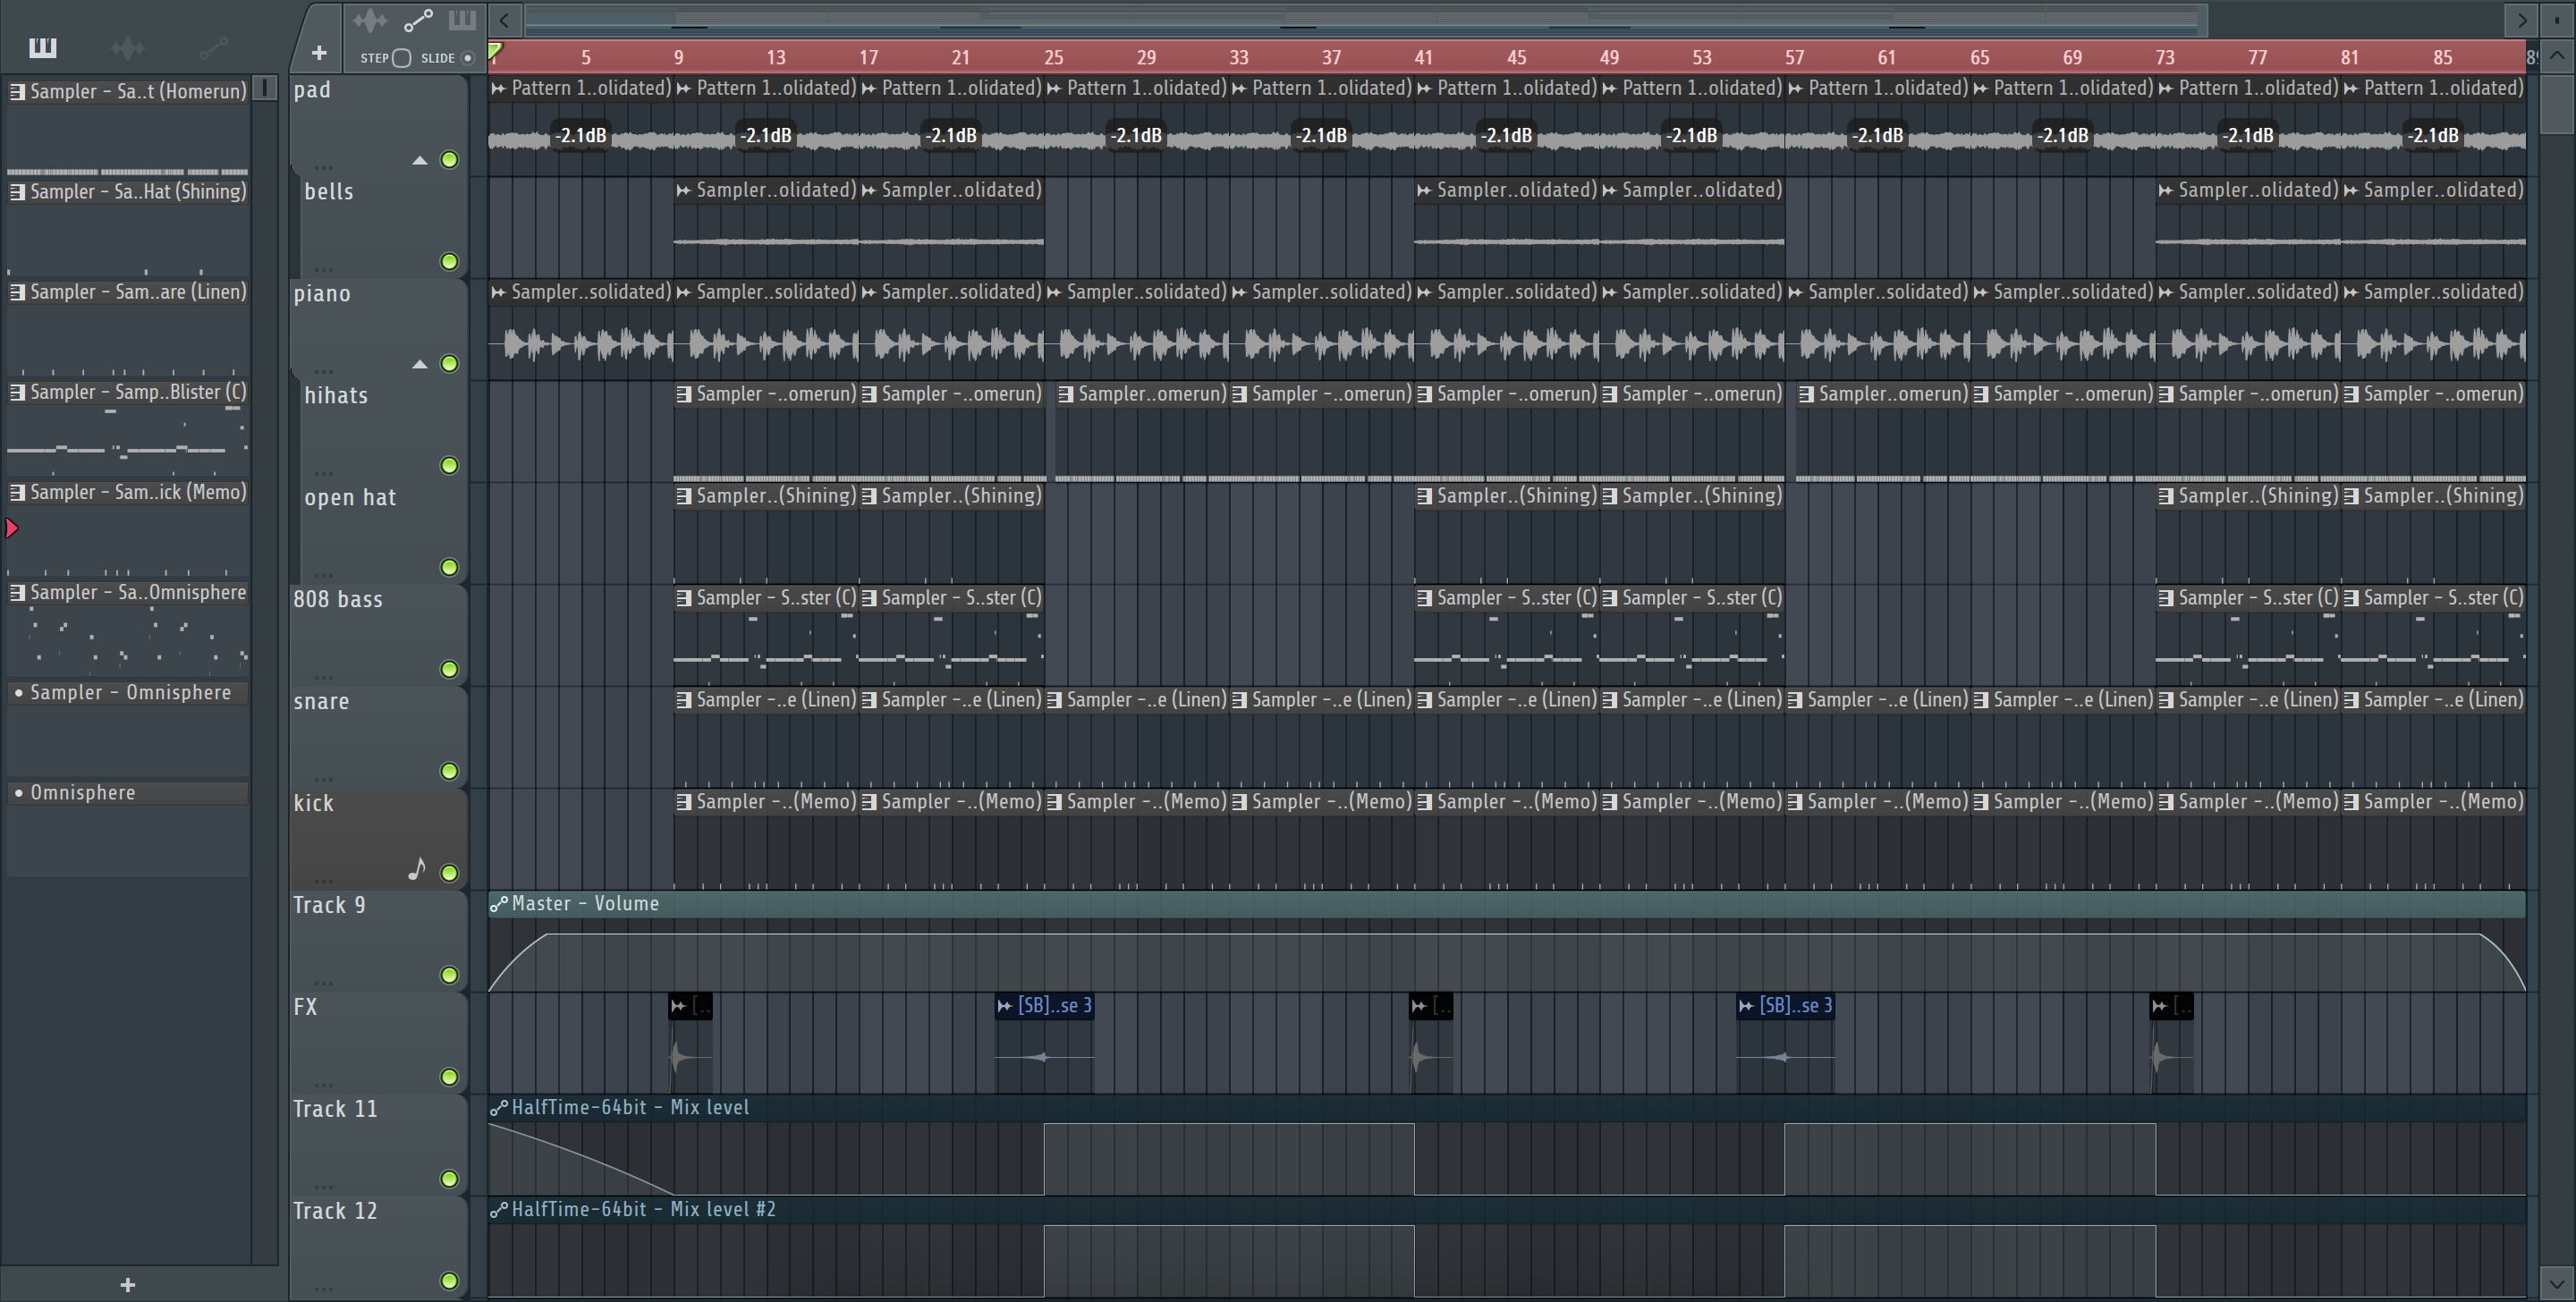Click the Sampler (Memo) pattern icon in picker

point(17,492)
